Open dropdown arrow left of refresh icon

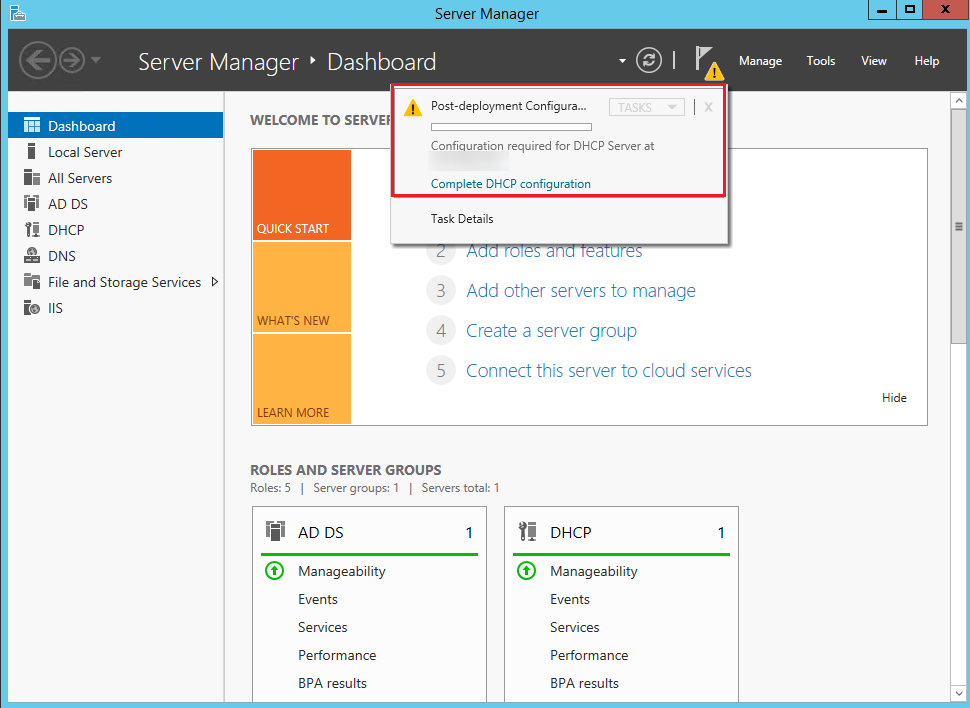(x=622, y=61)
